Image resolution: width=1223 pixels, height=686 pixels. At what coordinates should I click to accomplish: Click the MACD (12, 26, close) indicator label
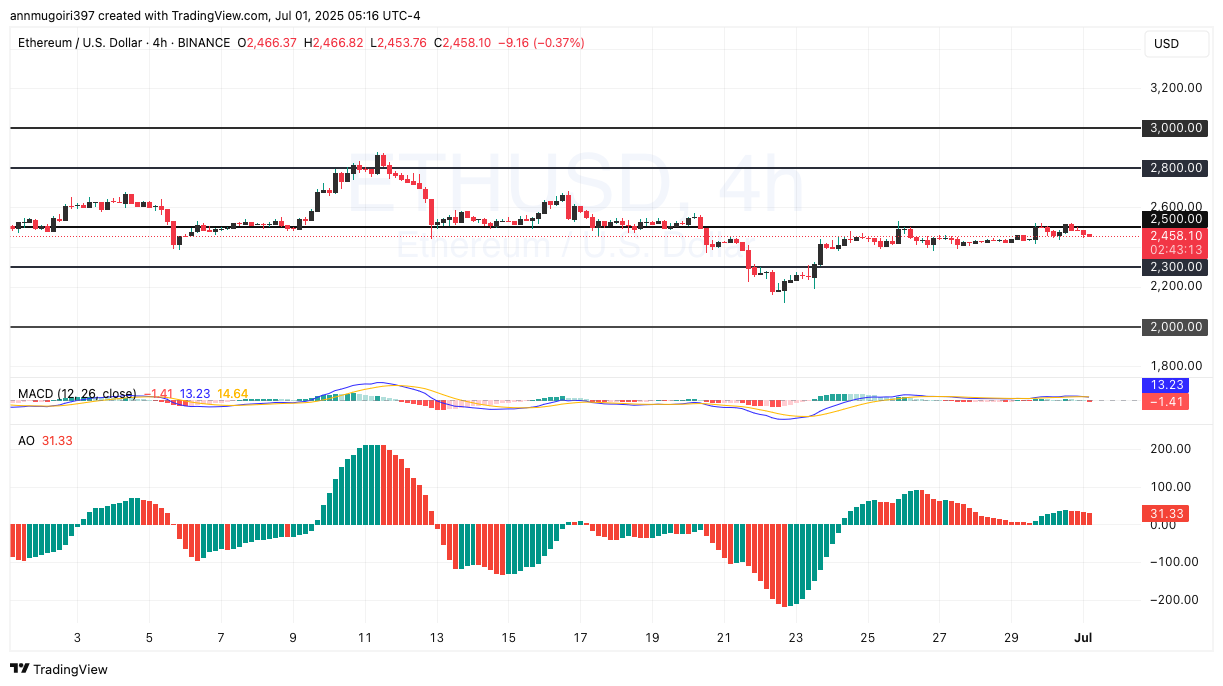[x=77, y=394]
